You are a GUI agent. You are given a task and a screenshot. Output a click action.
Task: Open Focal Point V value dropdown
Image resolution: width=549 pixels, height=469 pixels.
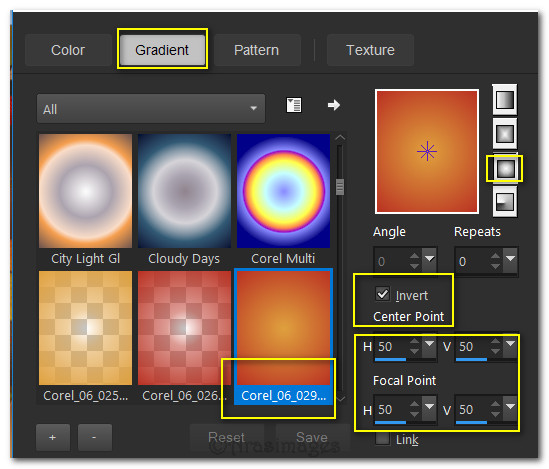click(510, 408)
